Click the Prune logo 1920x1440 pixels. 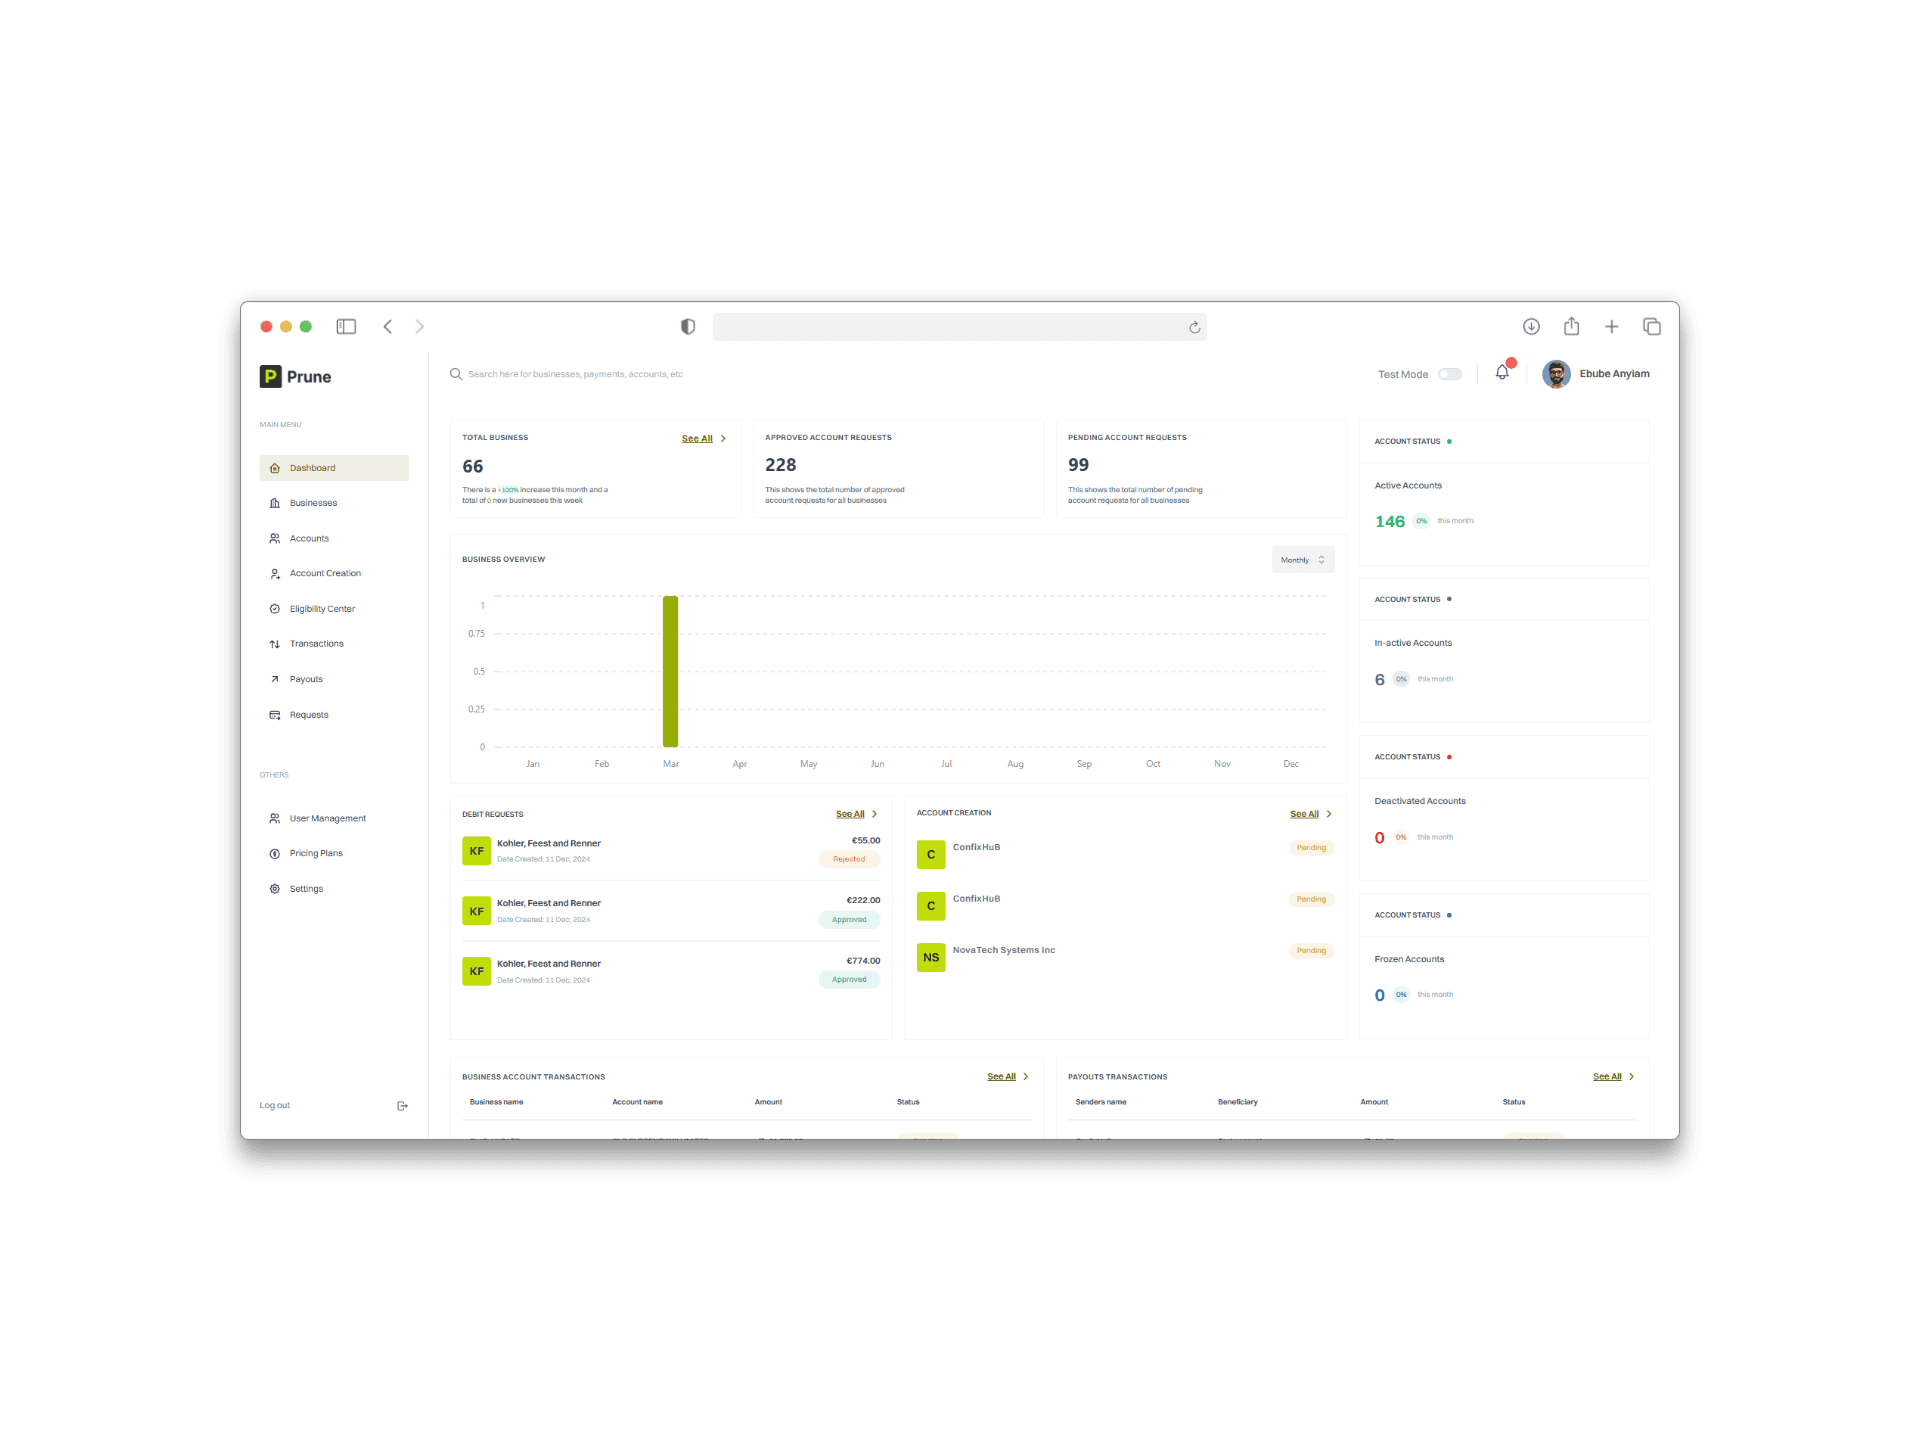[x=295, y=377]
